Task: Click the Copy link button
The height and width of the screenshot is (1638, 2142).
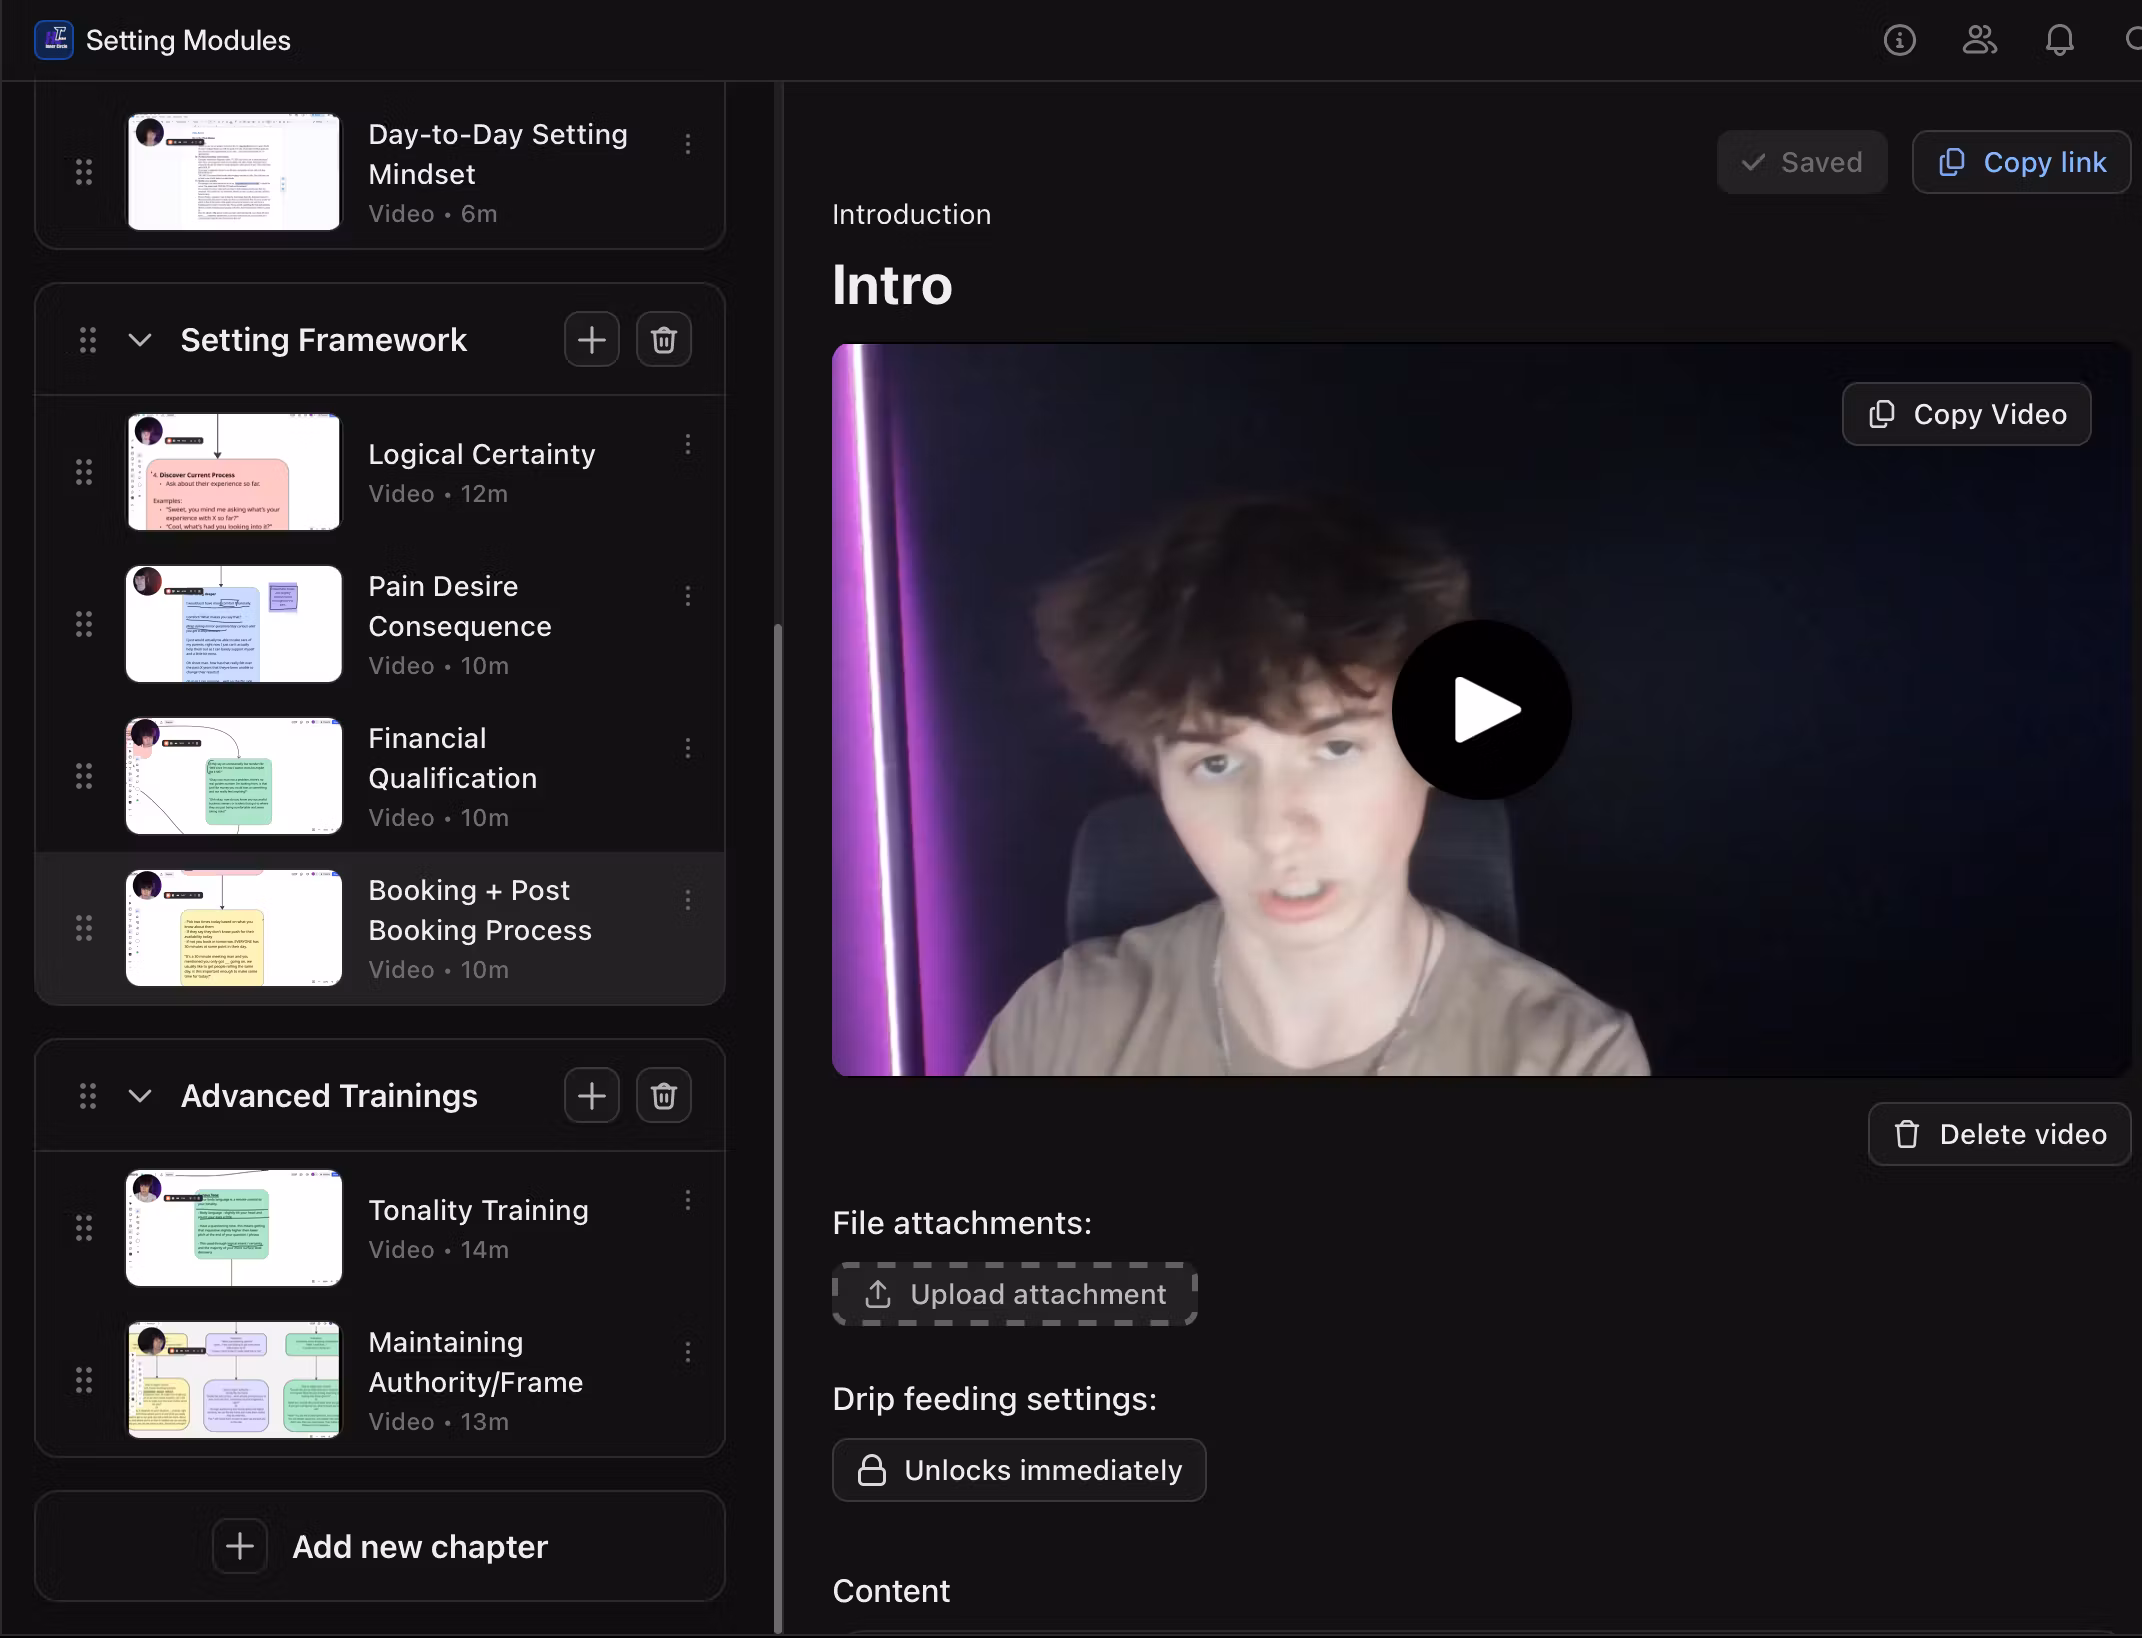Action: (2021, 162)
